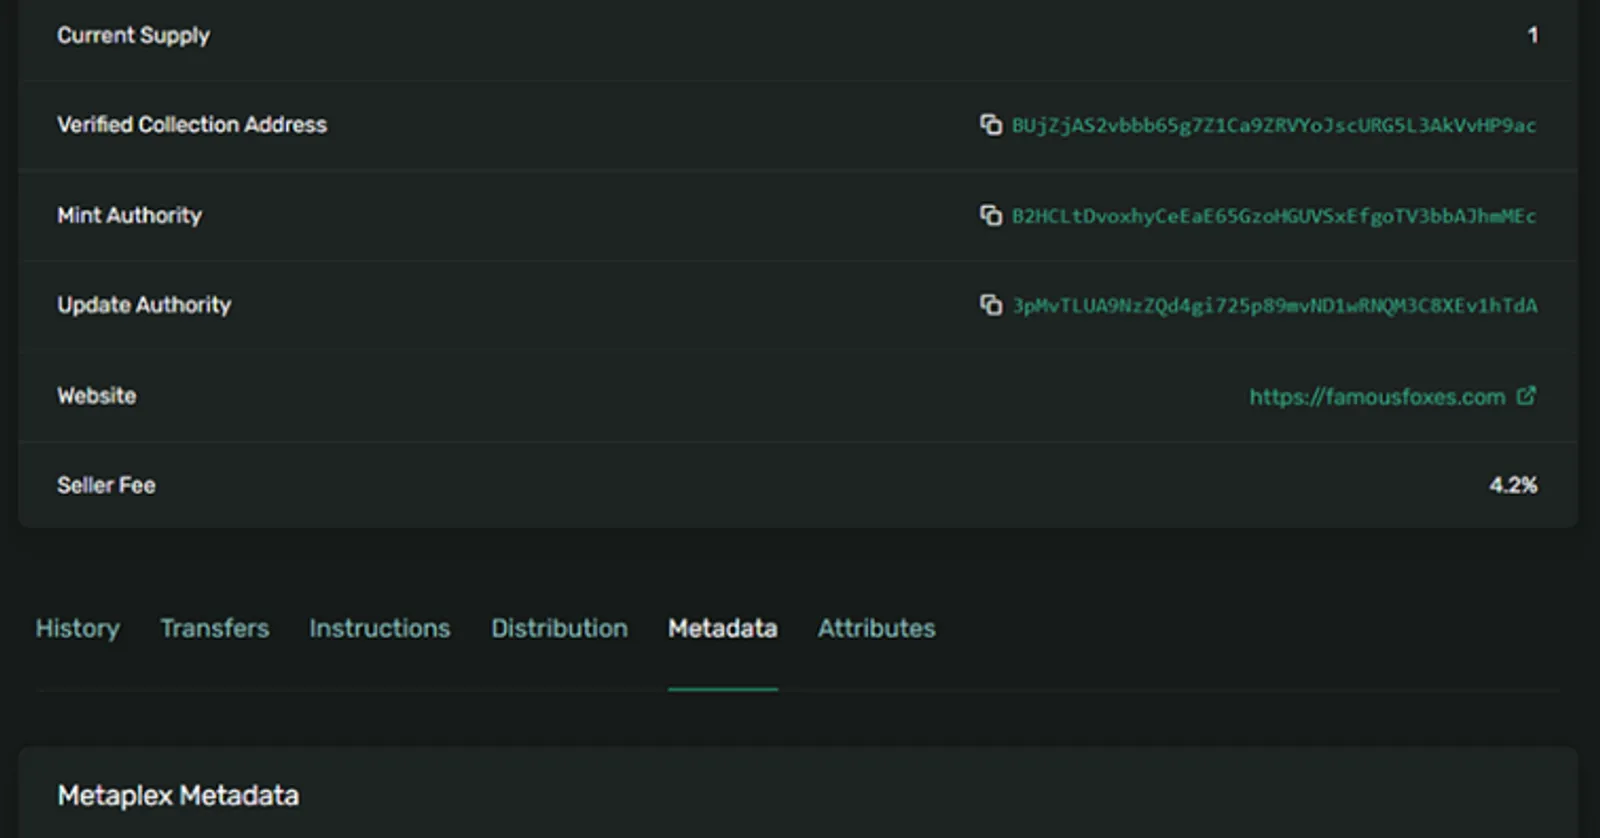The width and height of the screenshot is (1600, 838).
Task: Click the Seller Fee value 4.2%
Action: 1513,485
